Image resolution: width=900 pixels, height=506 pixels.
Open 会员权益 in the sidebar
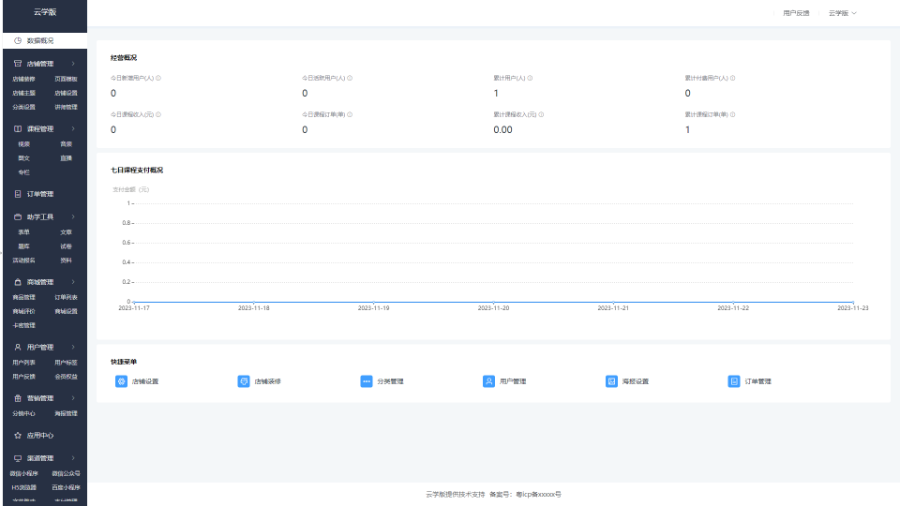(x=66, y=377)
